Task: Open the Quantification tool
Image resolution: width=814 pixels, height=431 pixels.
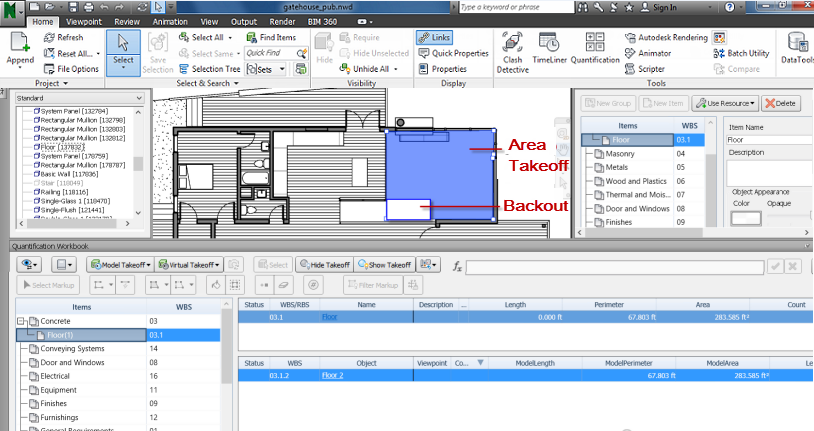Action: (595, 48)
